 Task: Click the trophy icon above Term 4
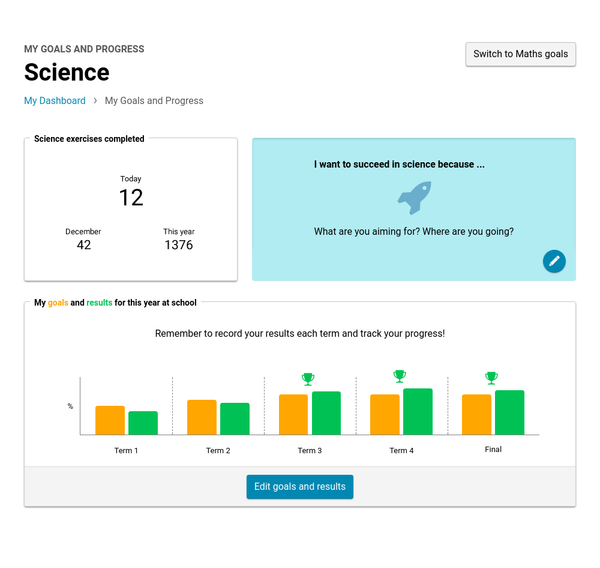tap(400, 376)
